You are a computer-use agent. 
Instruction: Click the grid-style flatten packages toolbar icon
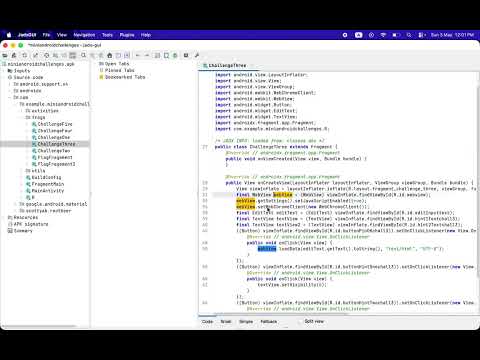point(73,55)
